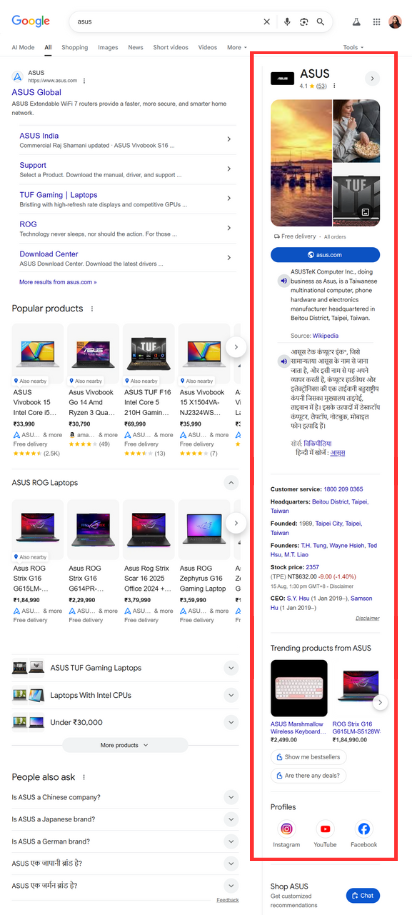Open the More search filters dropdown

click(236, 47)
